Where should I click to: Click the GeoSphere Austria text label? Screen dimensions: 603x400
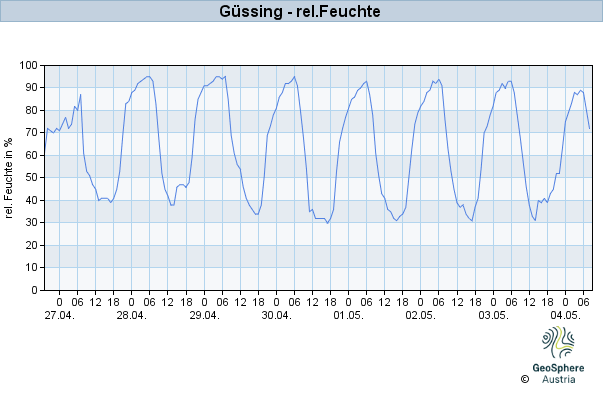tap(558, 373)
